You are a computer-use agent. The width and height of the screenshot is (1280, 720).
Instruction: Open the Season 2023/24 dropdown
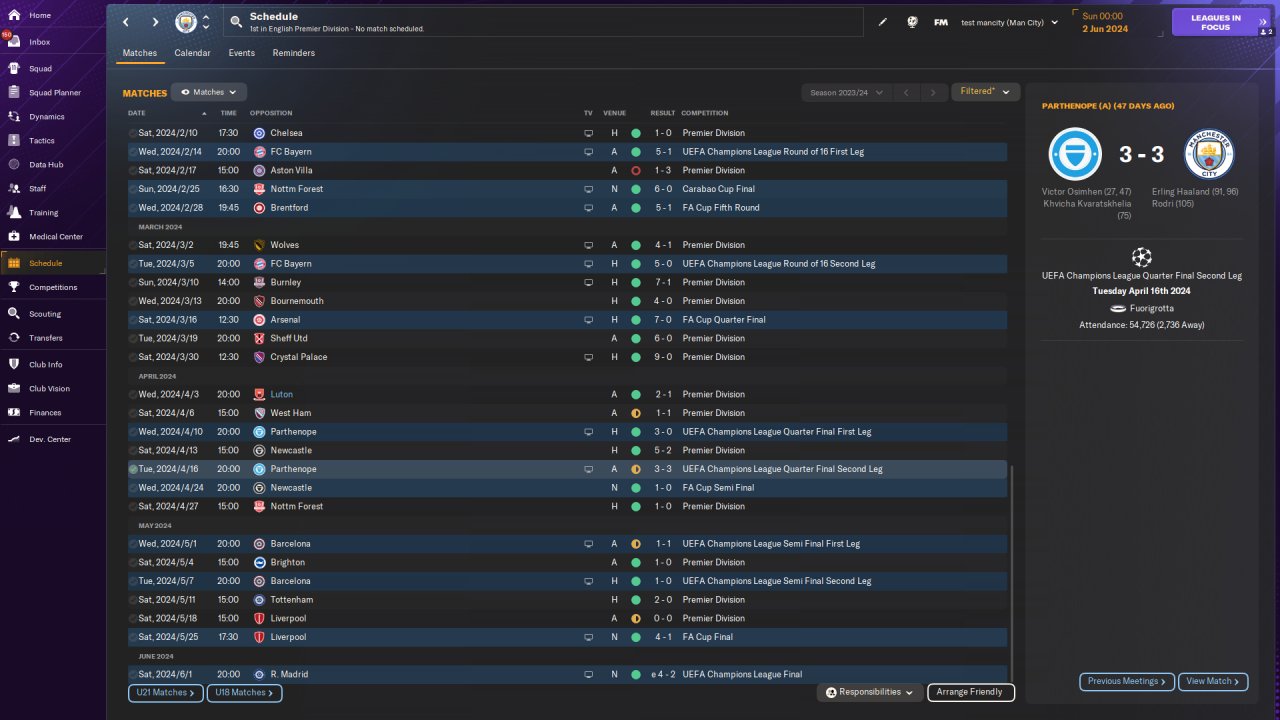[846, 92]
